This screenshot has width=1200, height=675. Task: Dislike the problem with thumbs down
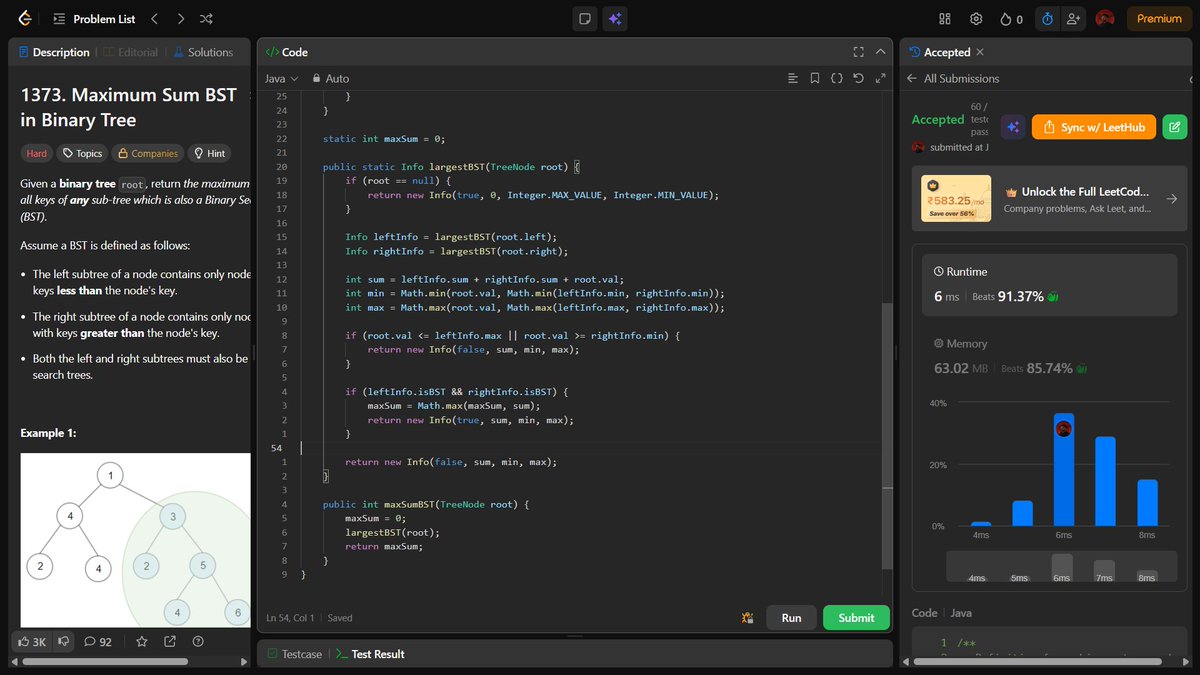(x=63, y=641)
